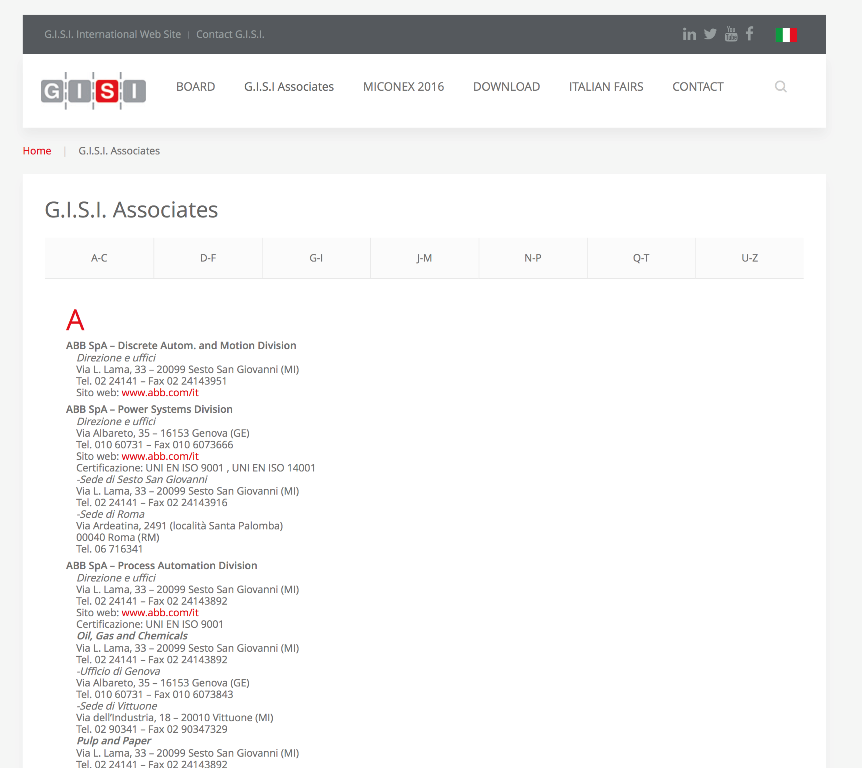Open the YouTube social icon
Screen dimensions: 862x768
point(731,34)
